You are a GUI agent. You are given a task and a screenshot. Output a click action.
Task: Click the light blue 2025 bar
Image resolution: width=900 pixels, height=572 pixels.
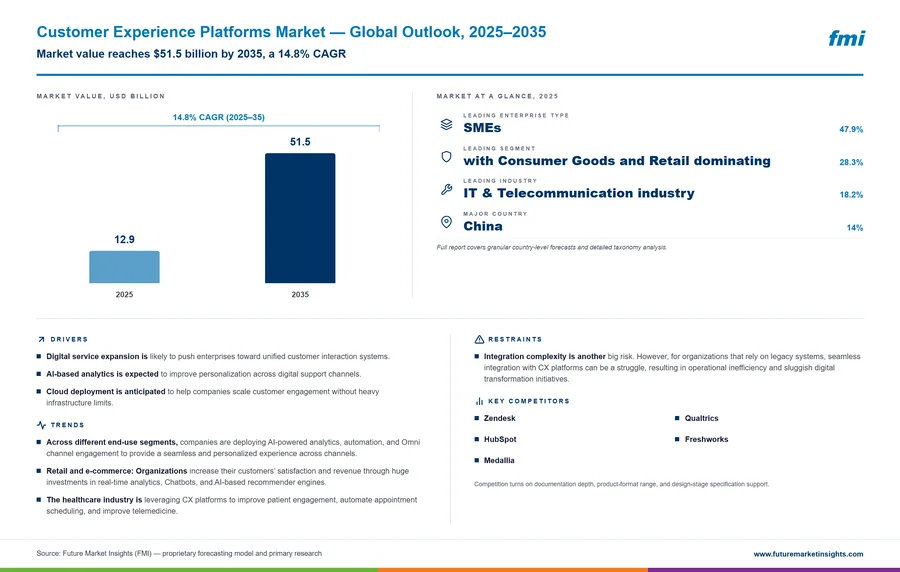(124, 267)
